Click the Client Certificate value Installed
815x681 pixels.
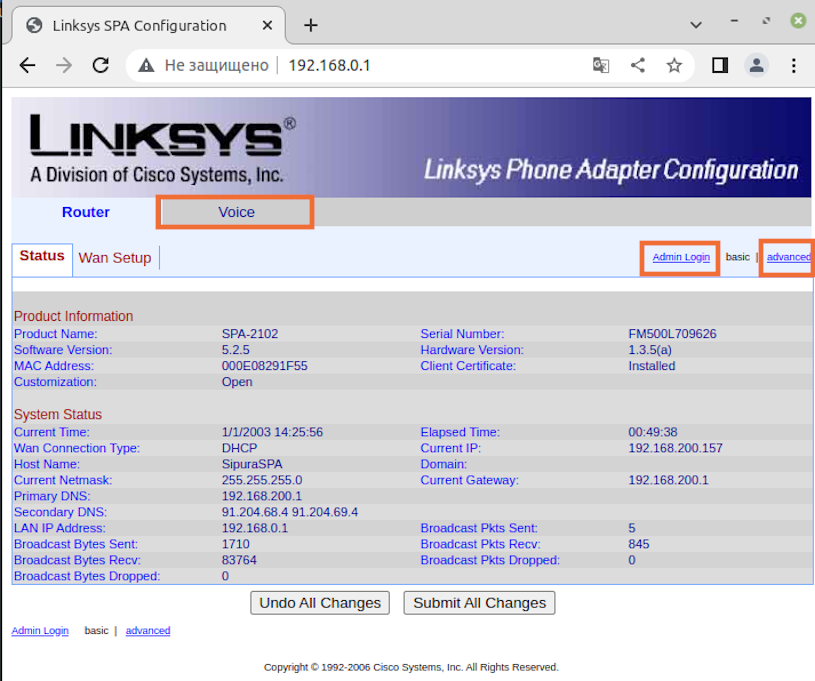click(x=651, y=366)
